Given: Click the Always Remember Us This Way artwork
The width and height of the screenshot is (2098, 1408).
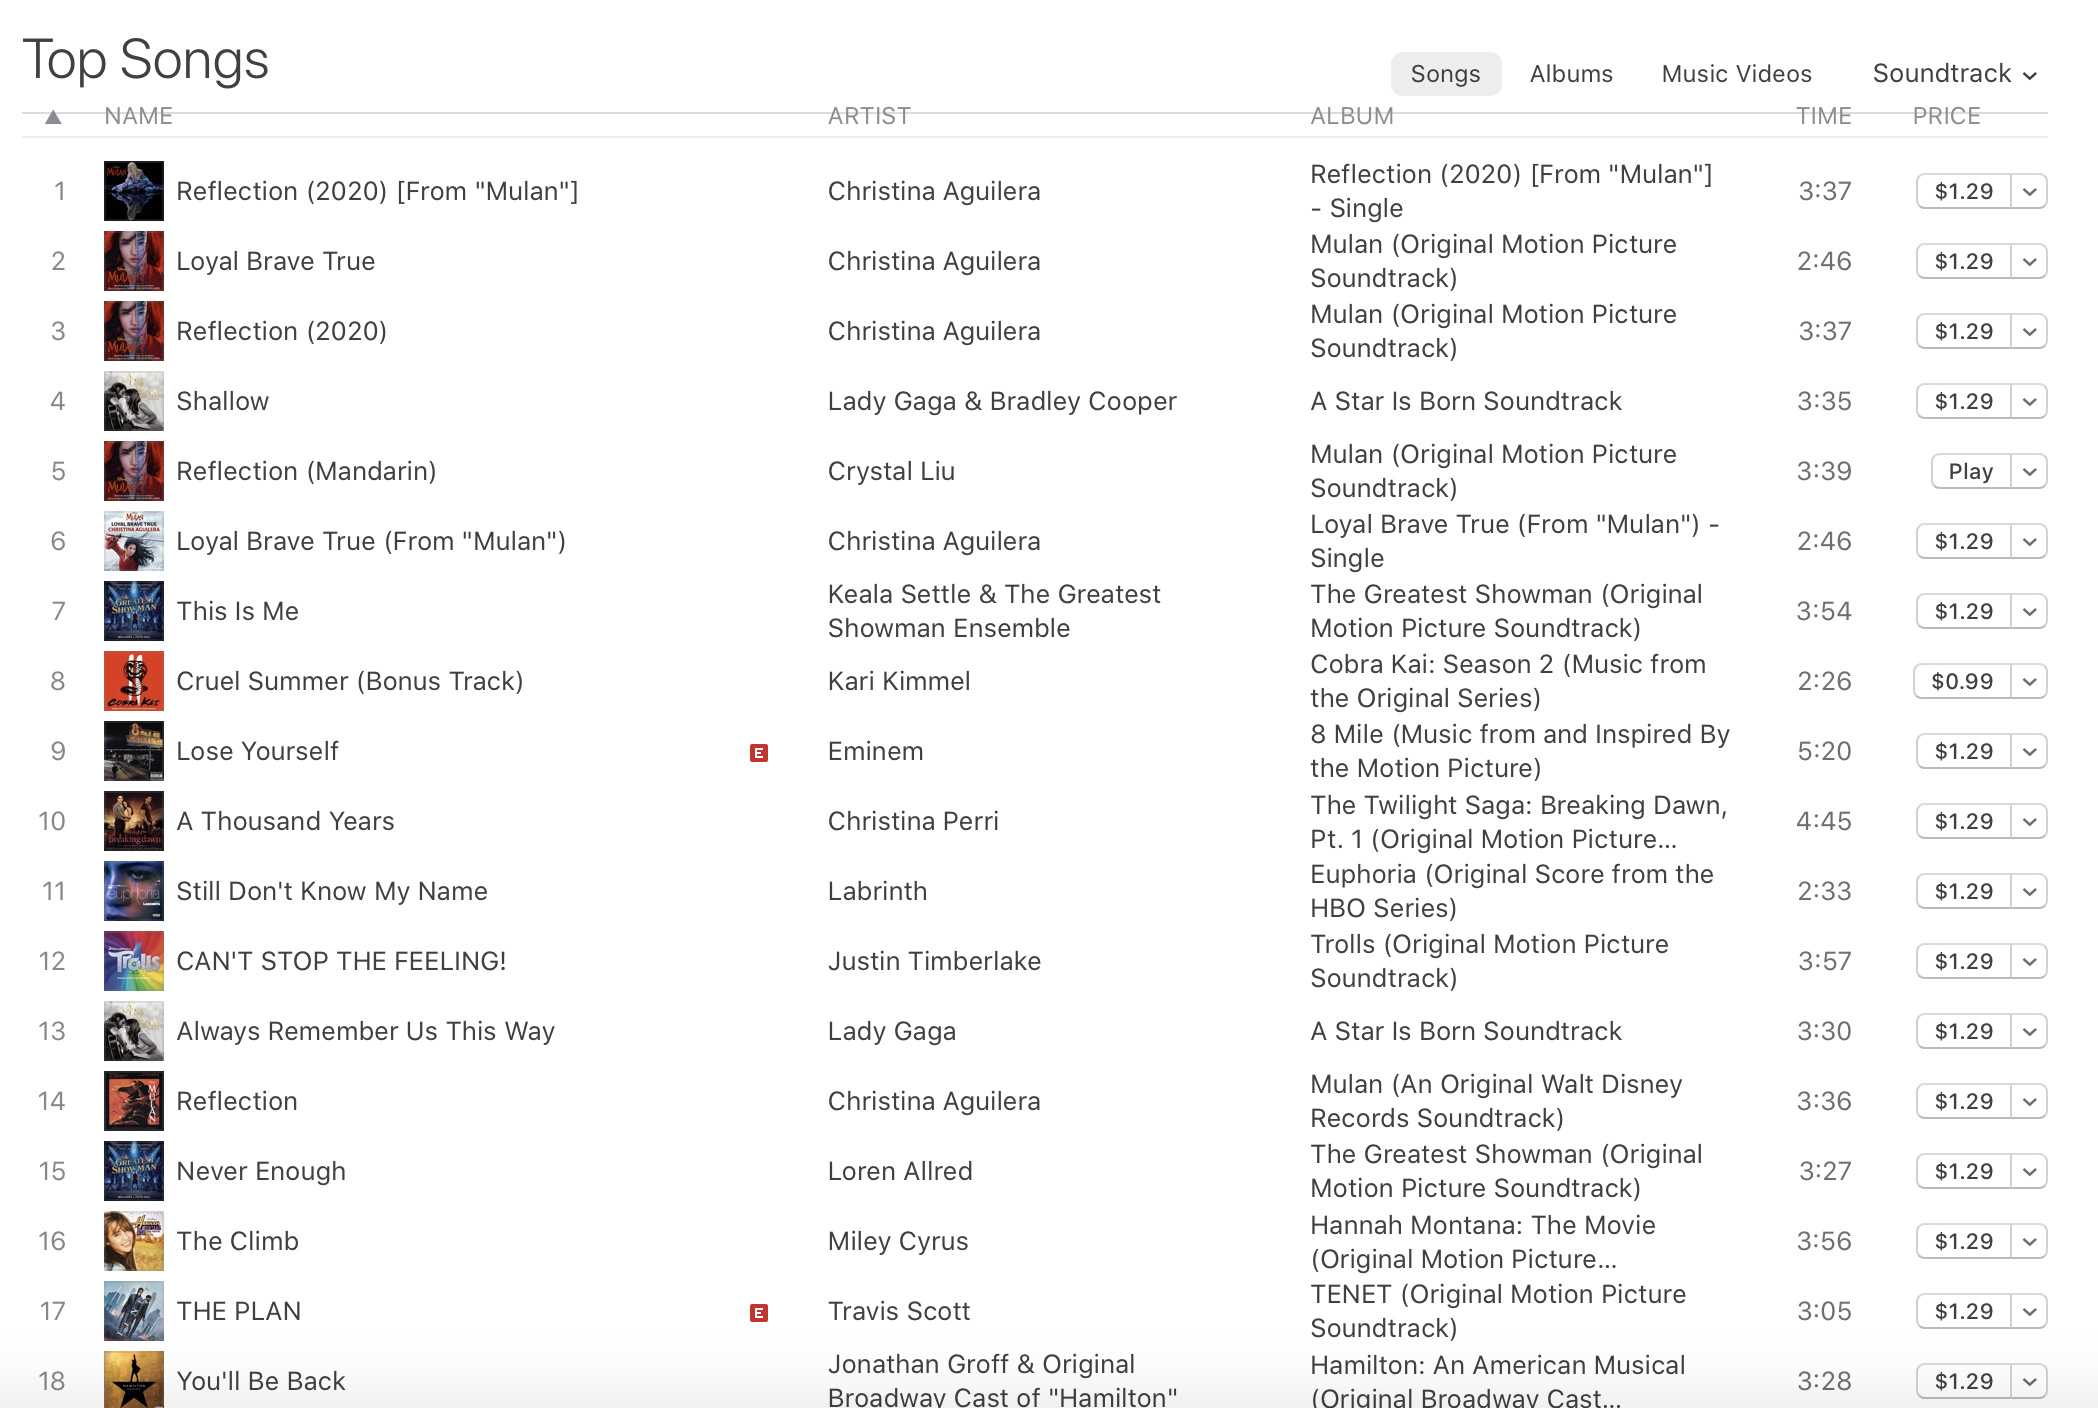Looking at the screenshot, I should coord(134,1031).
